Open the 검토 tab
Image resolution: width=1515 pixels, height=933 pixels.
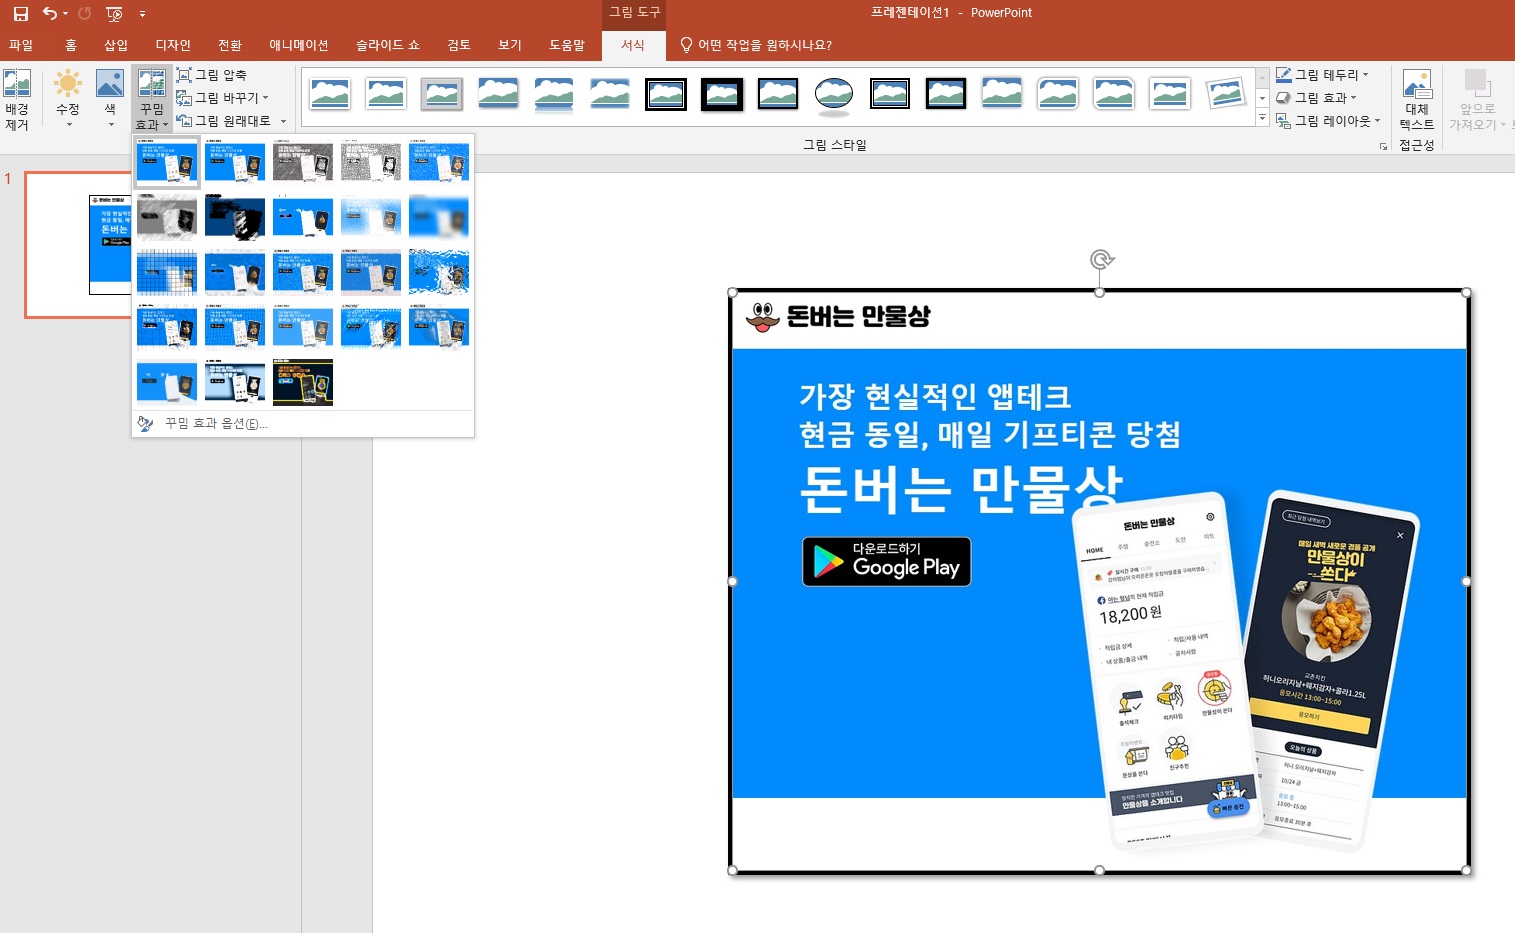pyautogui.click(x=459, y=45)
